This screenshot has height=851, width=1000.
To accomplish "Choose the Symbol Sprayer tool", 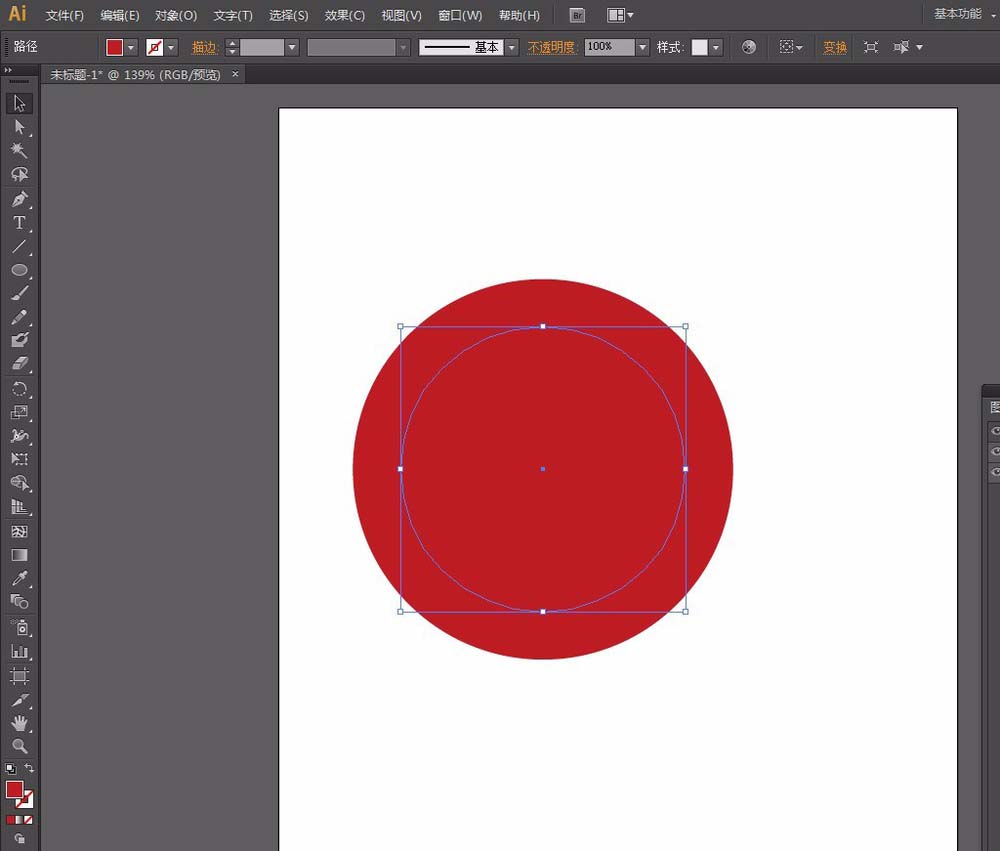I will click(x=19, y=628).
